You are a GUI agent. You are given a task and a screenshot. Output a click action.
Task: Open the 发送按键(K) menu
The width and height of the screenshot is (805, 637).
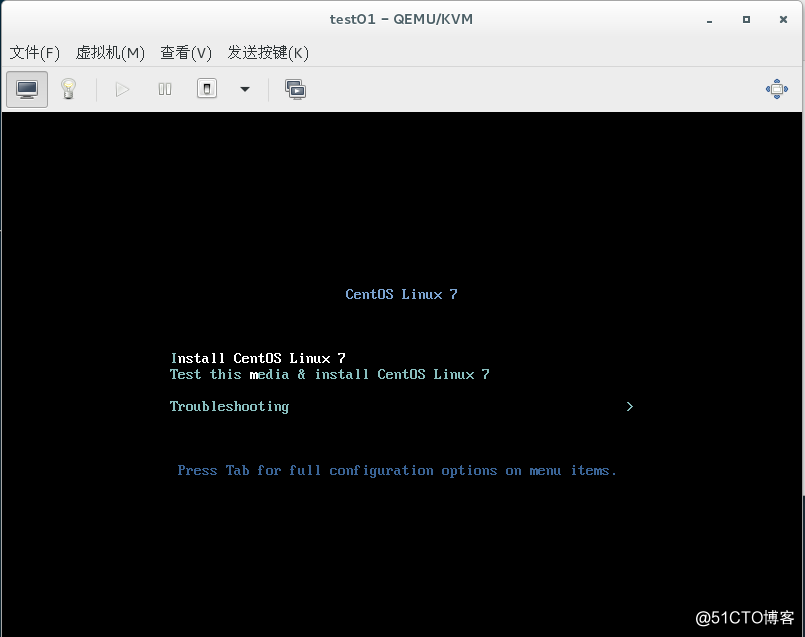pyautogui.click(x=268, y=52)
